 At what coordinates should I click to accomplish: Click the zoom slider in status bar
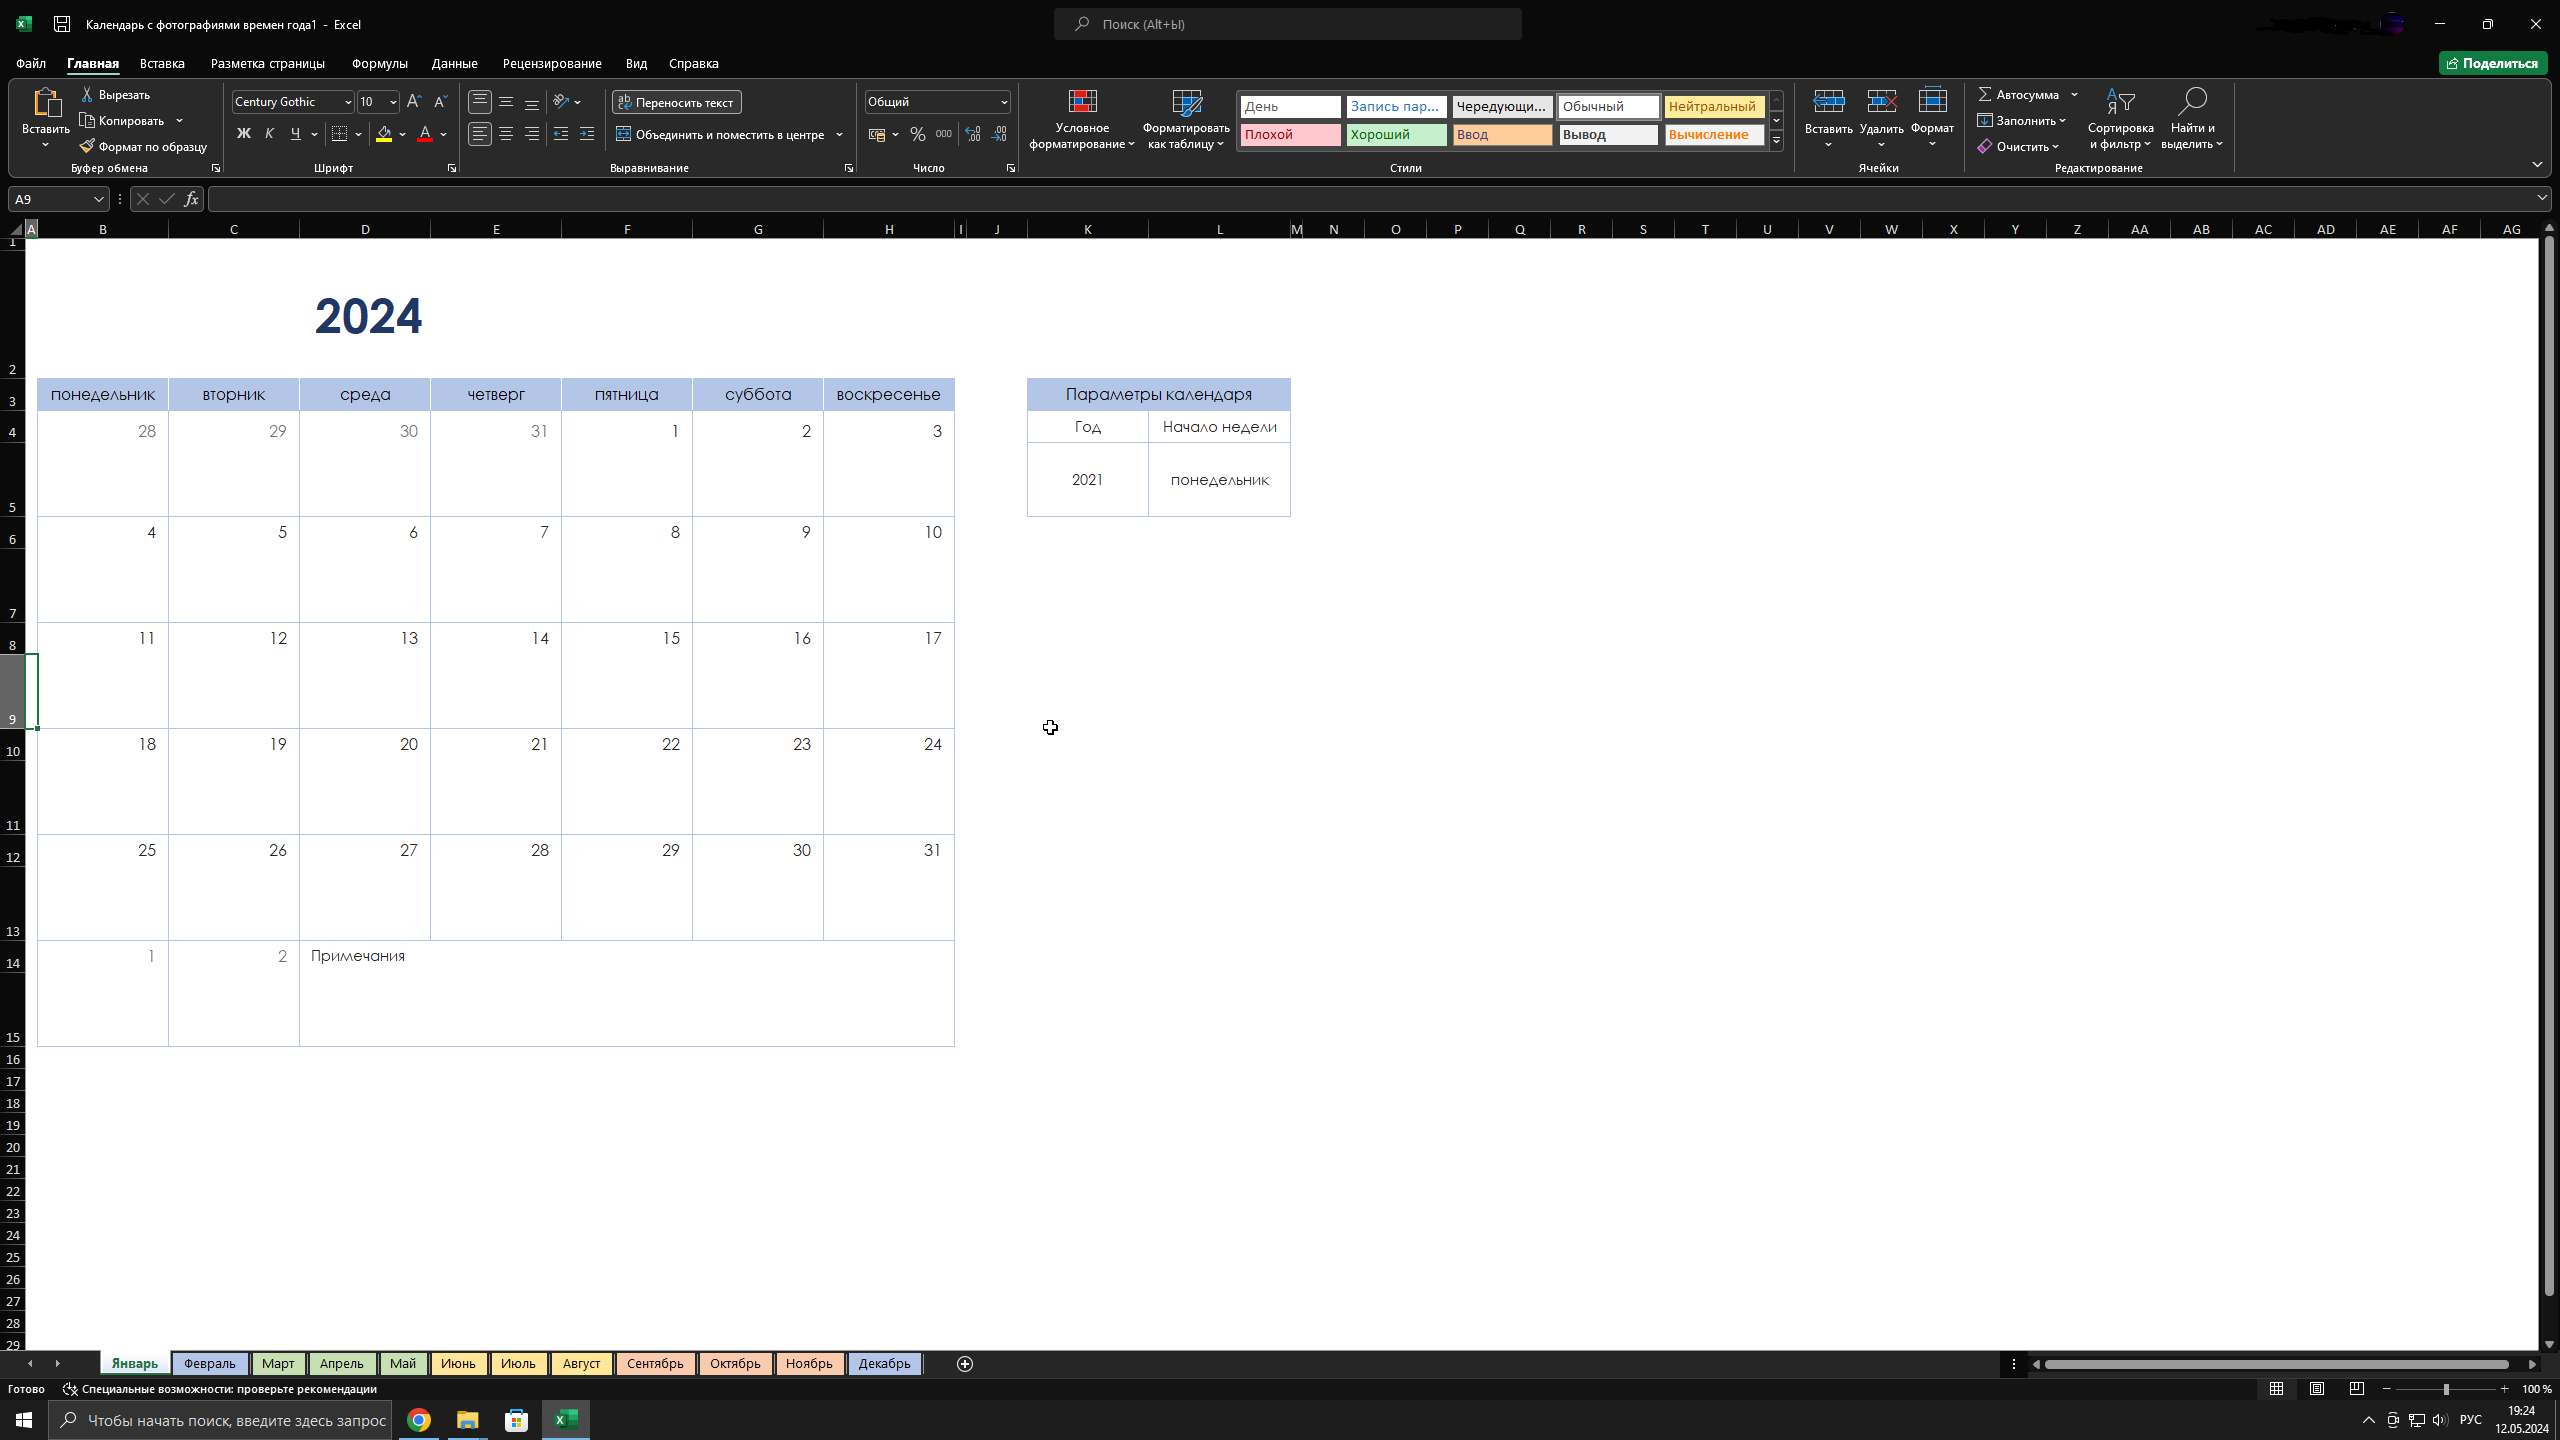click(x=2446, y=1389)
